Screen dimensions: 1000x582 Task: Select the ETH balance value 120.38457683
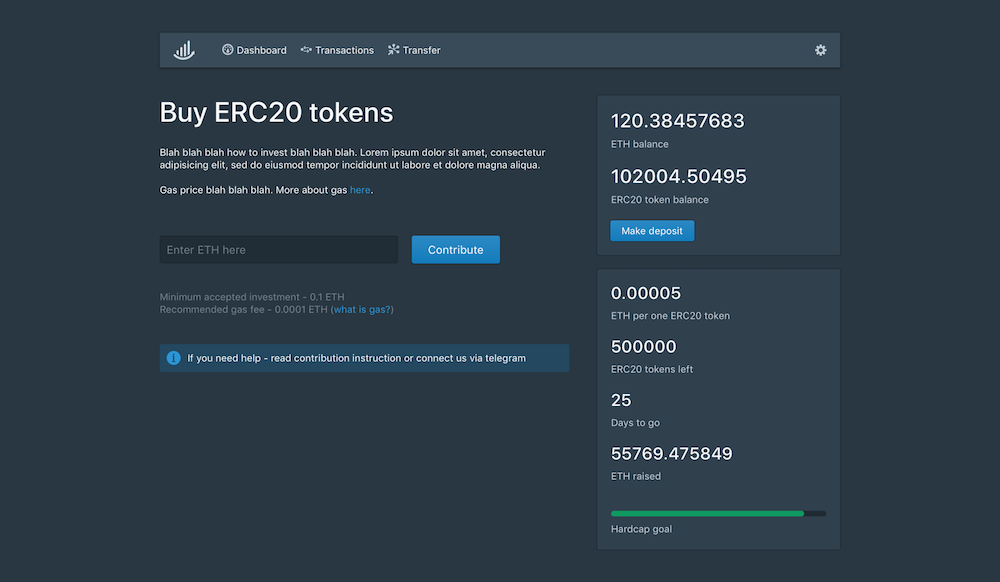click(677, 121)
